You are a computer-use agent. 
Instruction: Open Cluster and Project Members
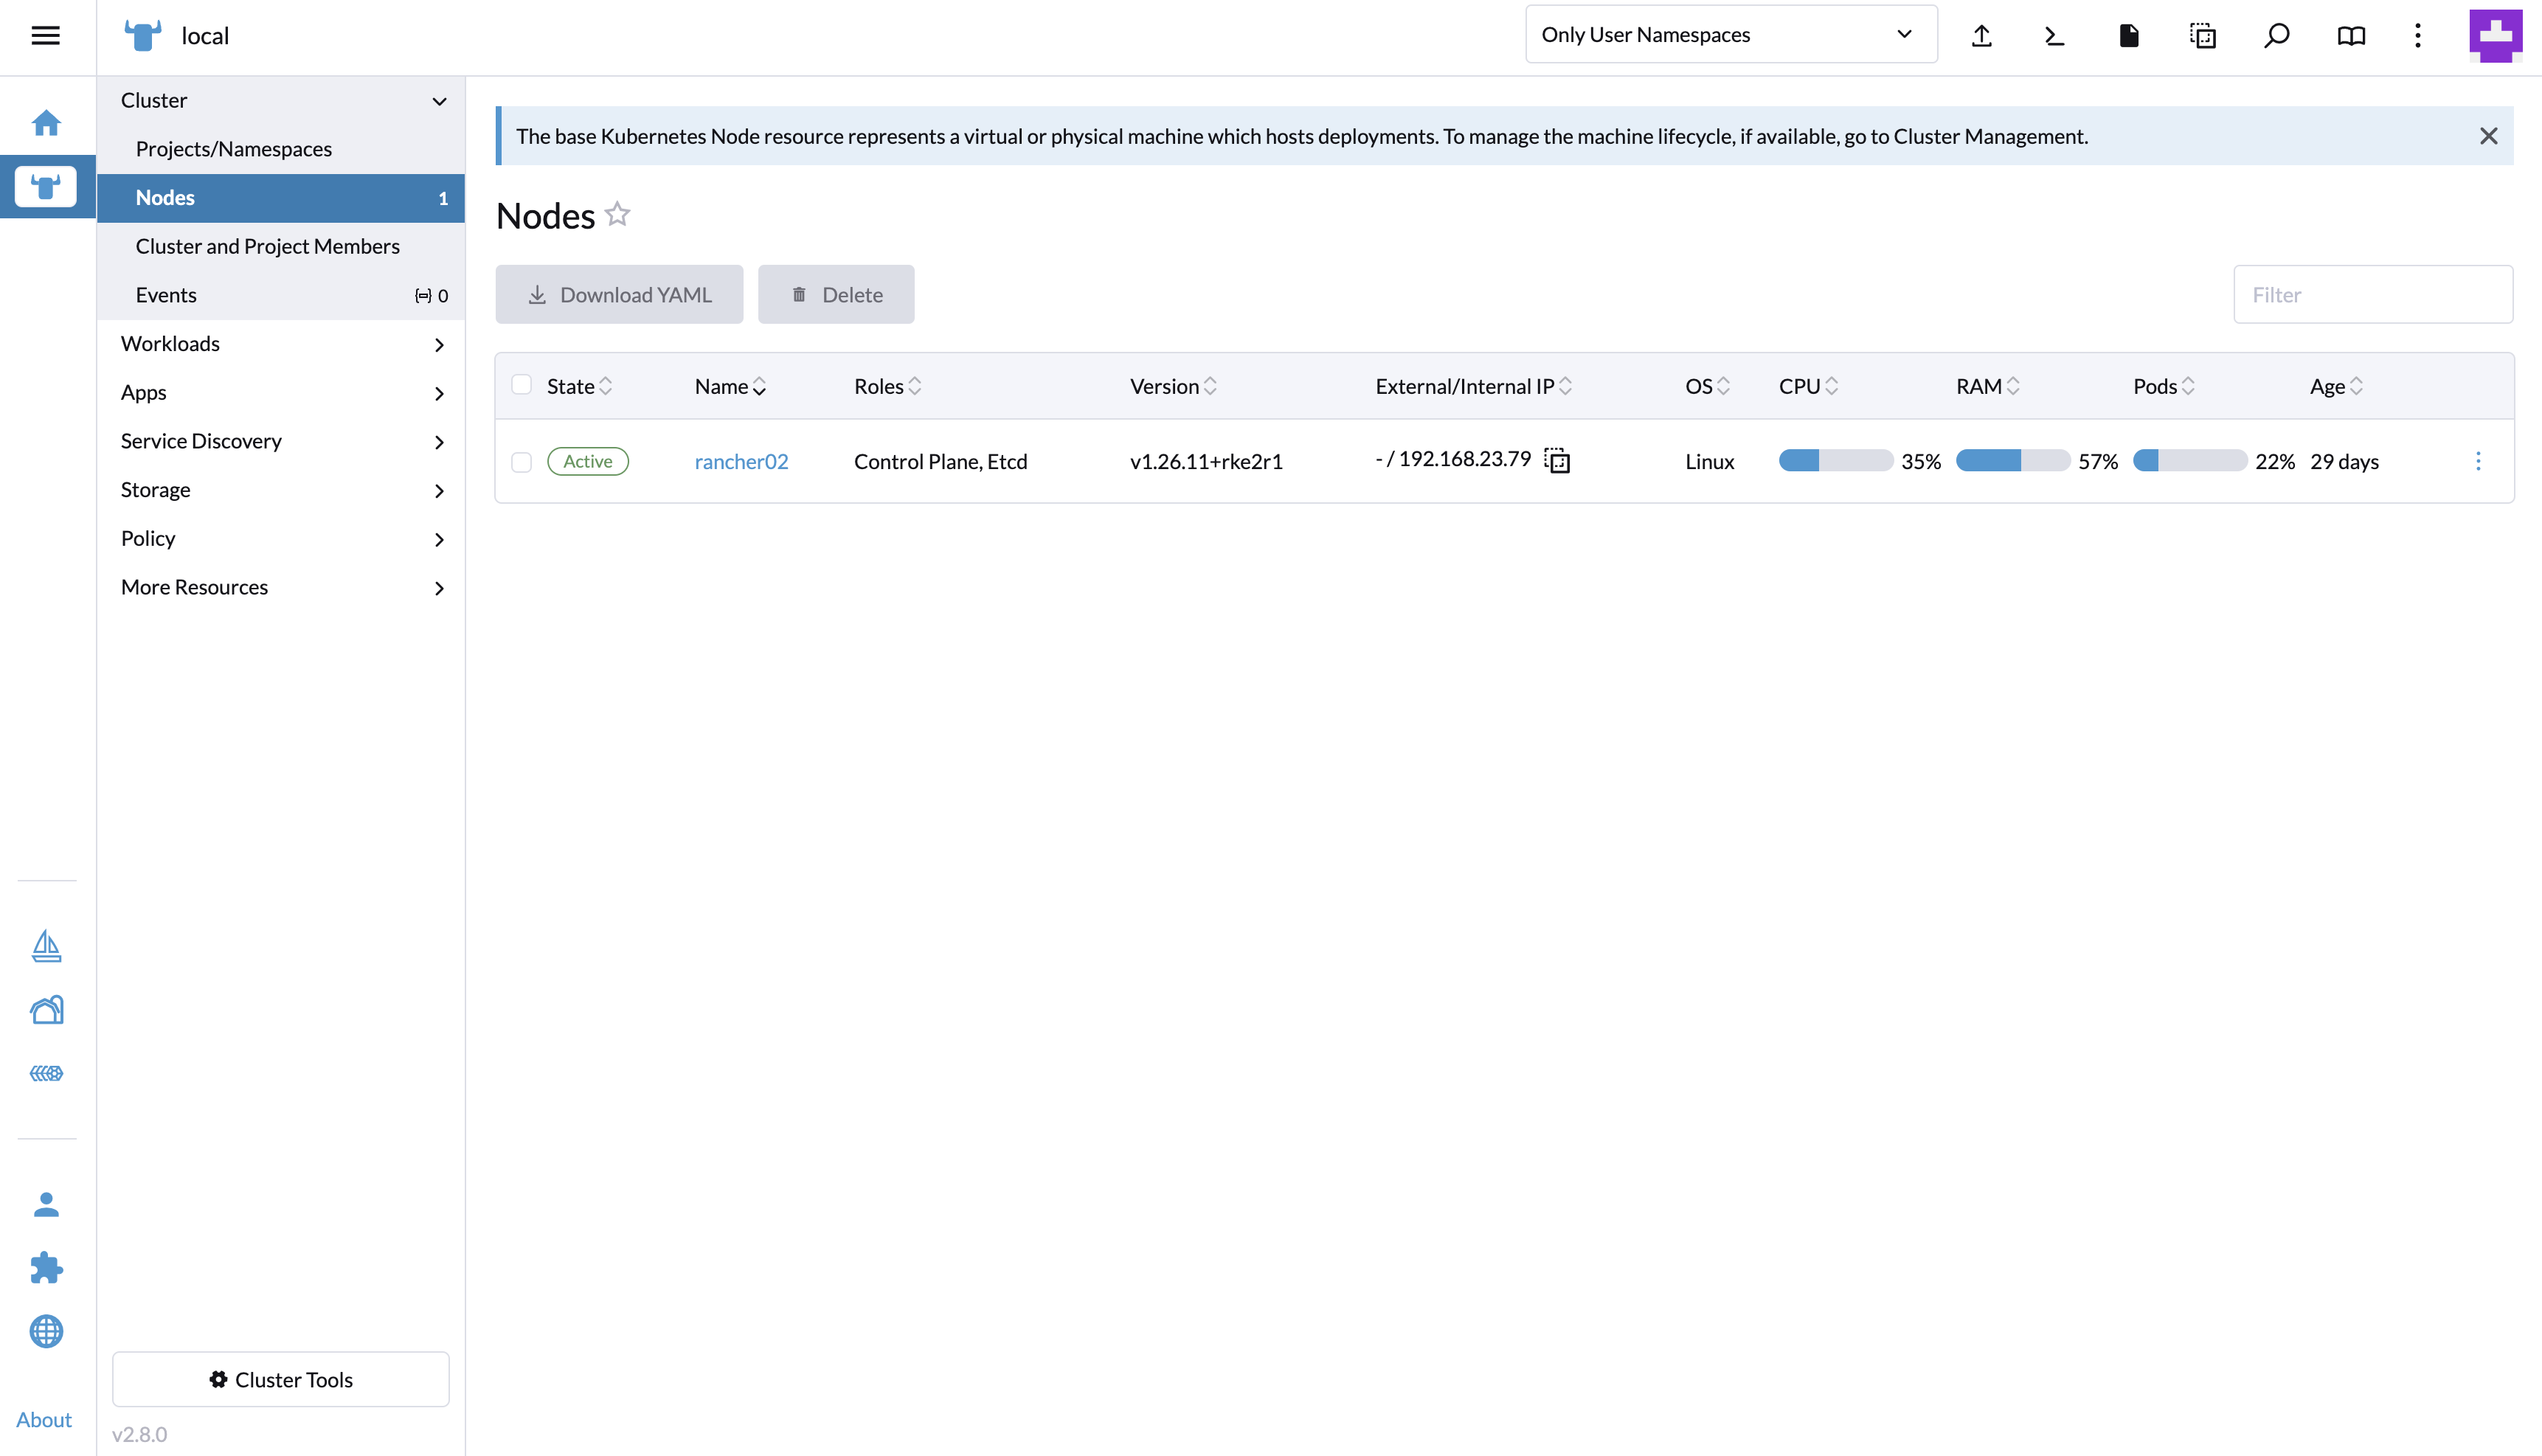[281, 246]
